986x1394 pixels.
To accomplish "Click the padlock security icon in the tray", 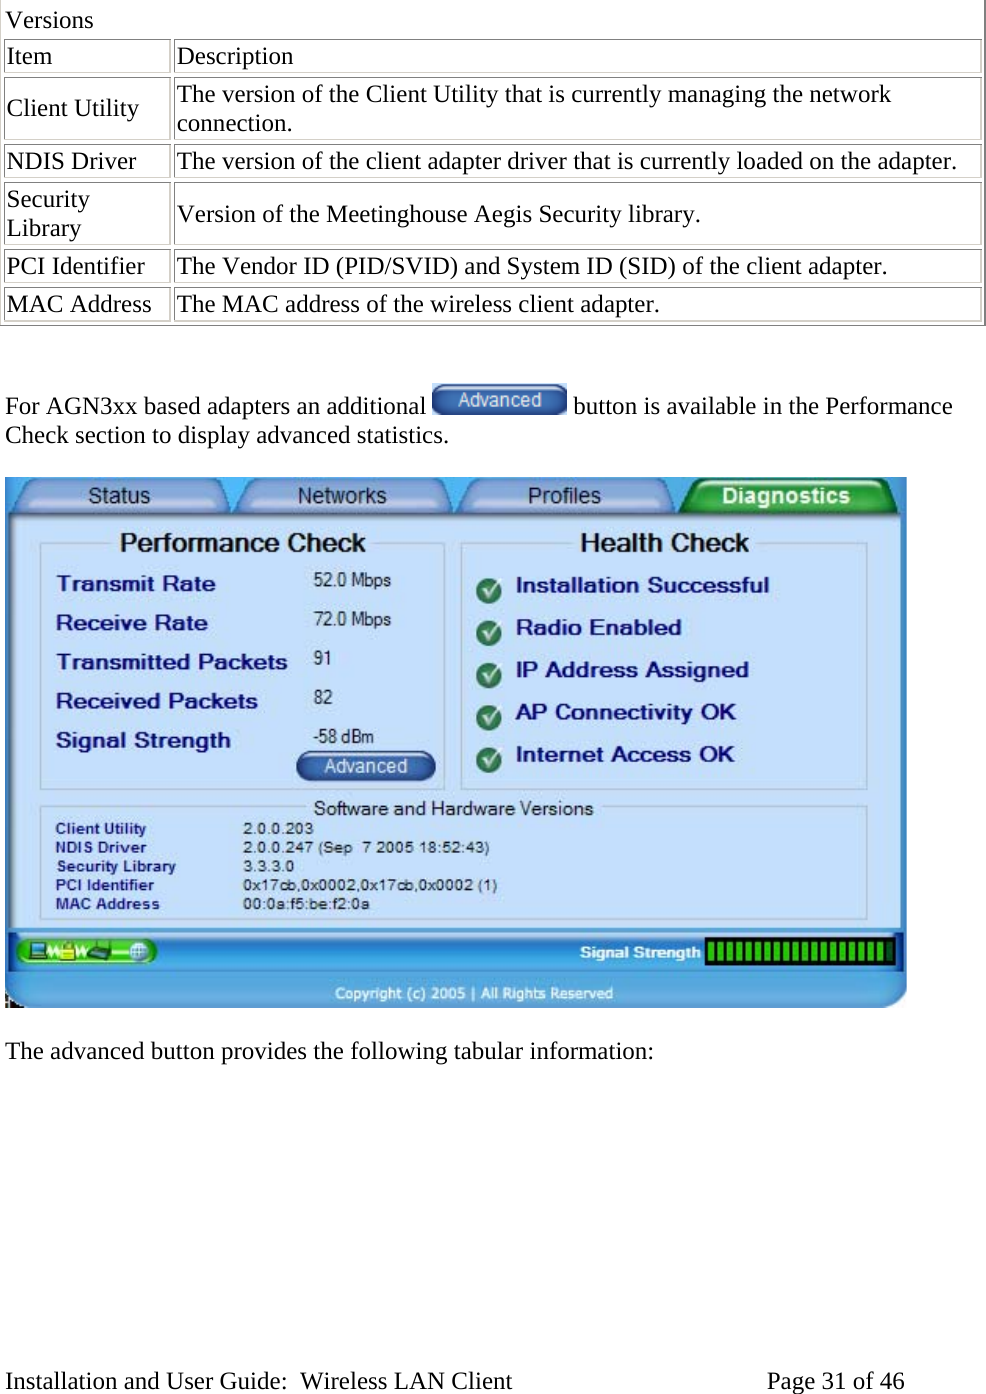I will coord(68,951).
